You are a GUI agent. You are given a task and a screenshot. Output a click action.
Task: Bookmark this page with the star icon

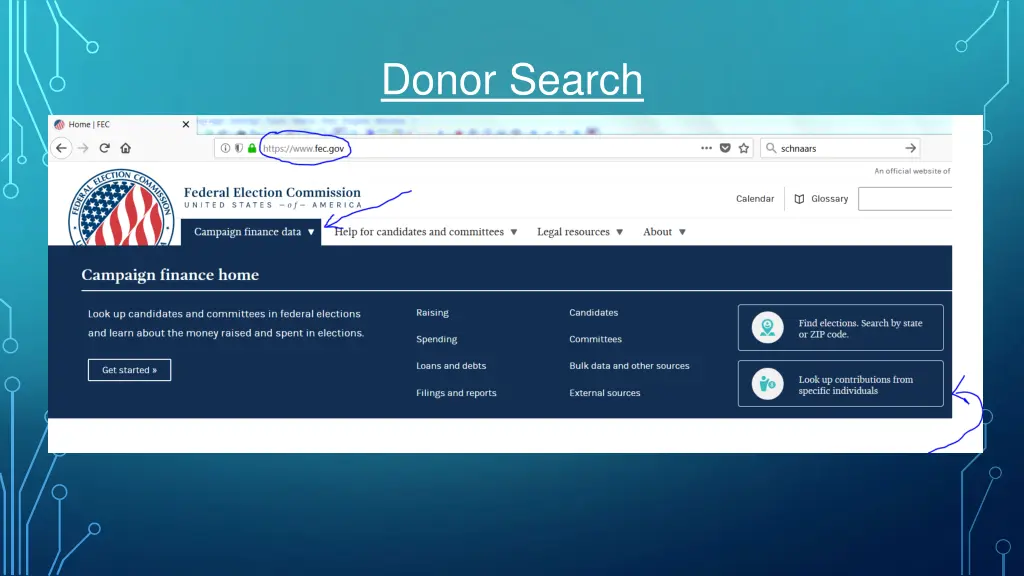coord(744,148)
